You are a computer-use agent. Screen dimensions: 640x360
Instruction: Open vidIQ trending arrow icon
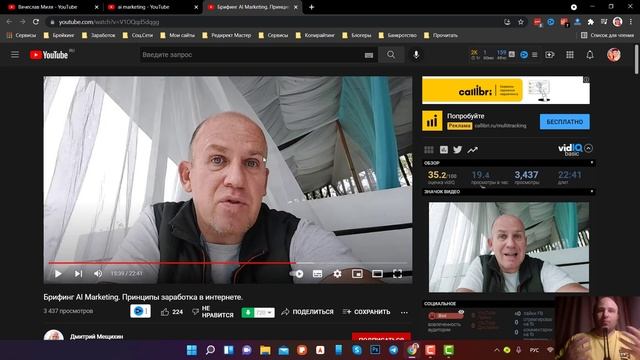(x=472, y=150)
